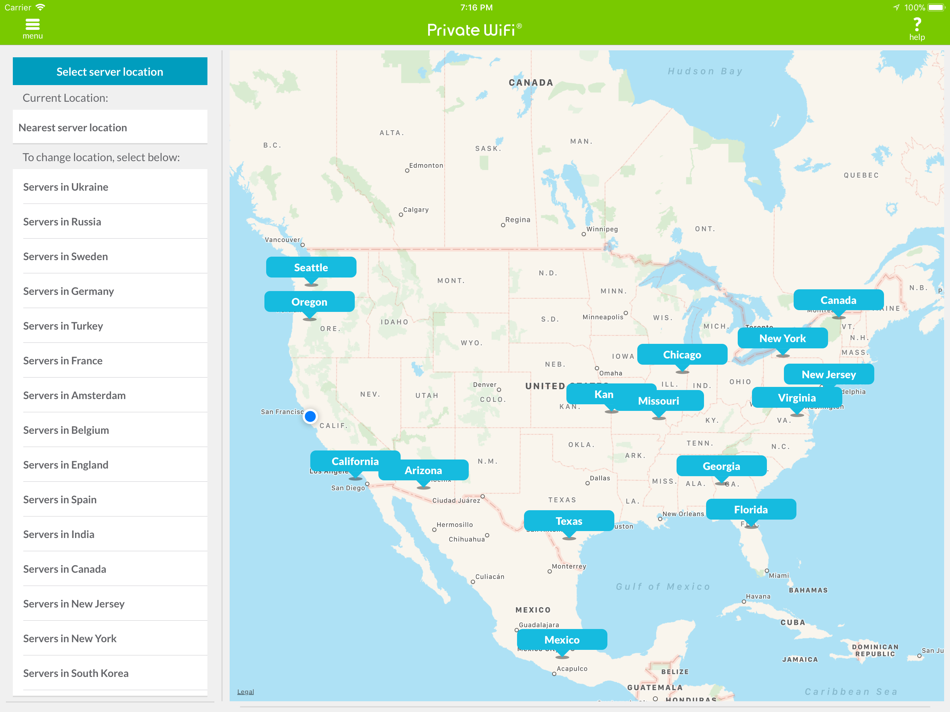Select the Seattle map pin
Image resolution: width=950 pixels, height=712 pixels.
point(311,267)
